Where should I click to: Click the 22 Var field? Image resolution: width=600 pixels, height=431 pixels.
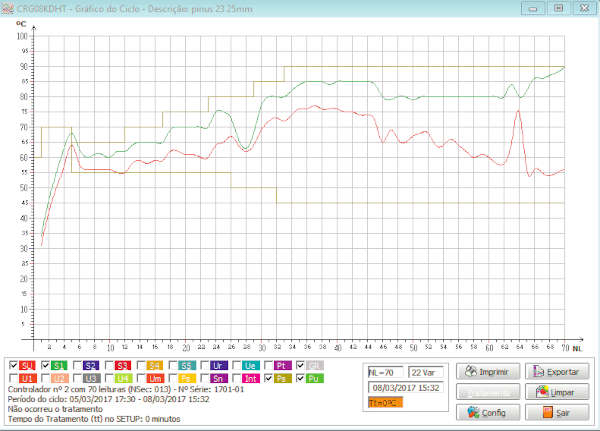click(427, 372)
